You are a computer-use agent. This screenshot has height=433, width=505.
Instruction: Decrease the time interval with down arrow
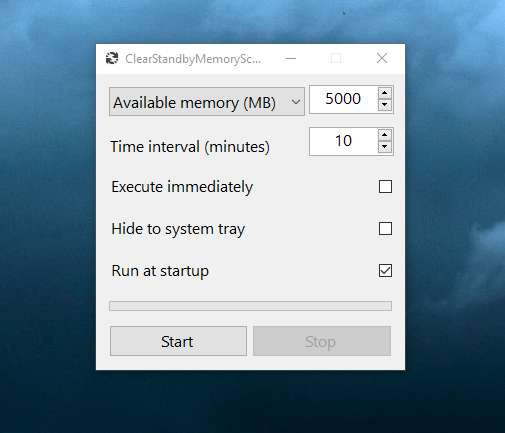[385, 147]
